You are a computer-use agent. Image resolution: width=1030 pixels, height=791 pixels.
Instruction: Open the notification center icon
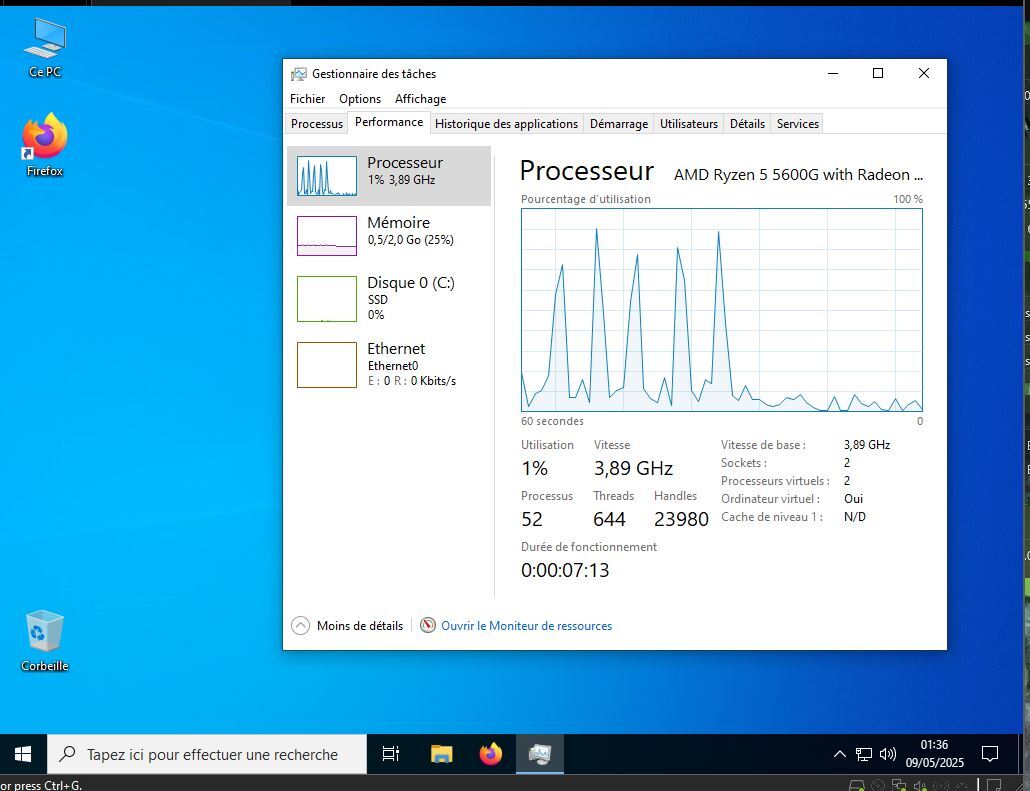tap(990, 754)
